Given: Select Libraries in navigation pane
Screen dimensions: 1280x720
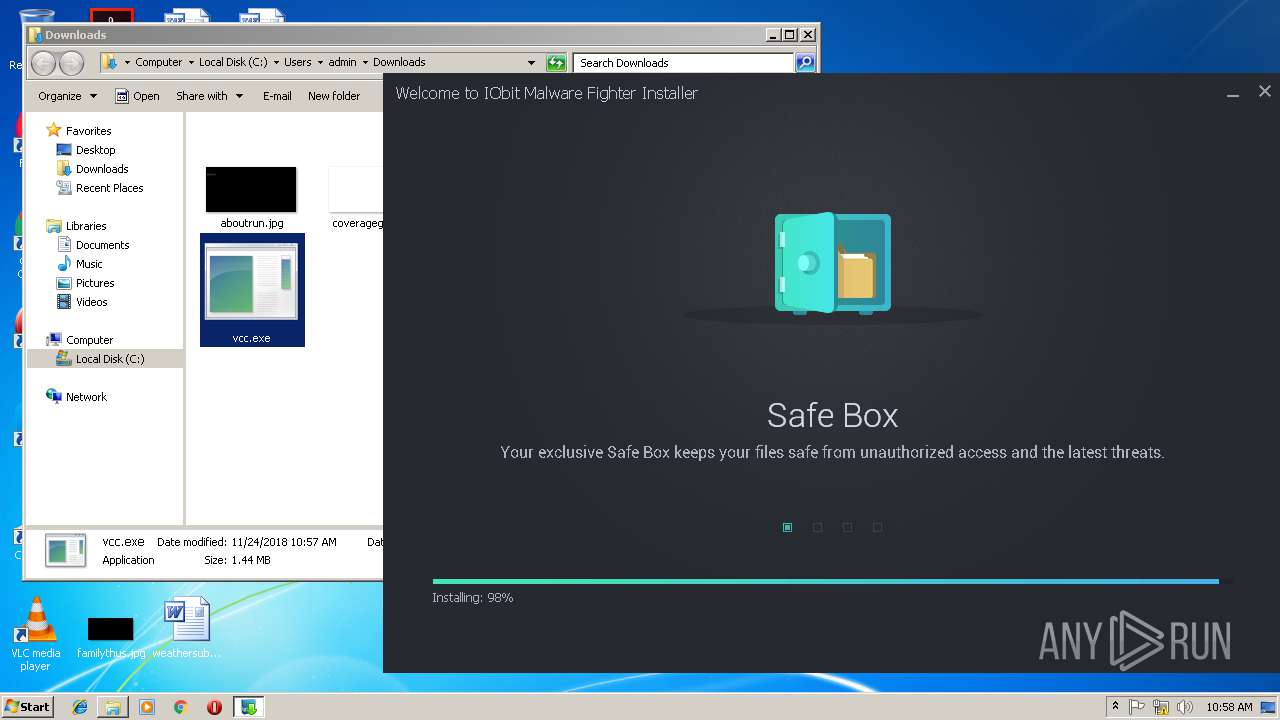Looking at the screenshot, I should click(x=86, y=226).
